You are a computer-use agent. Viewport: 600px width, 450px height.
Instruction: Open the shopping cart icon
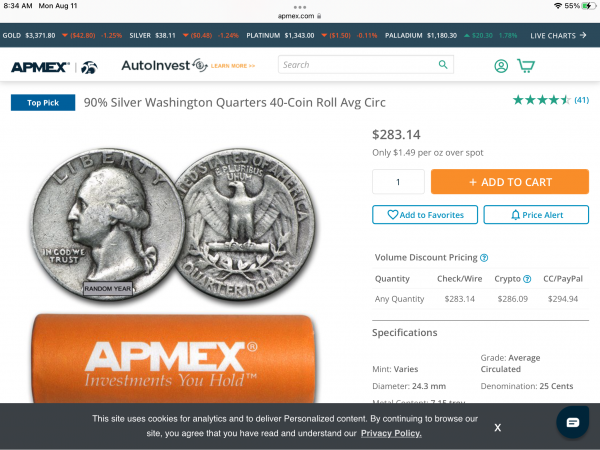(526, 66)
